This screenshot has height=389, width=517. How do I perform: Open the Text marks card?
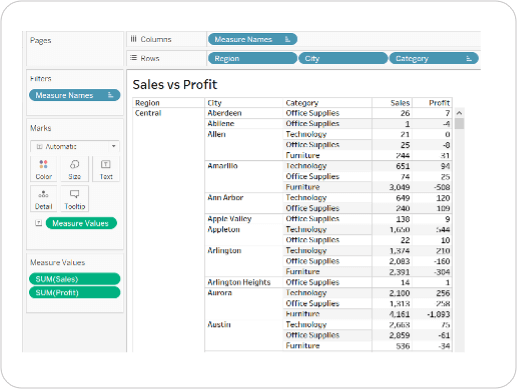[x=106, y=169]
